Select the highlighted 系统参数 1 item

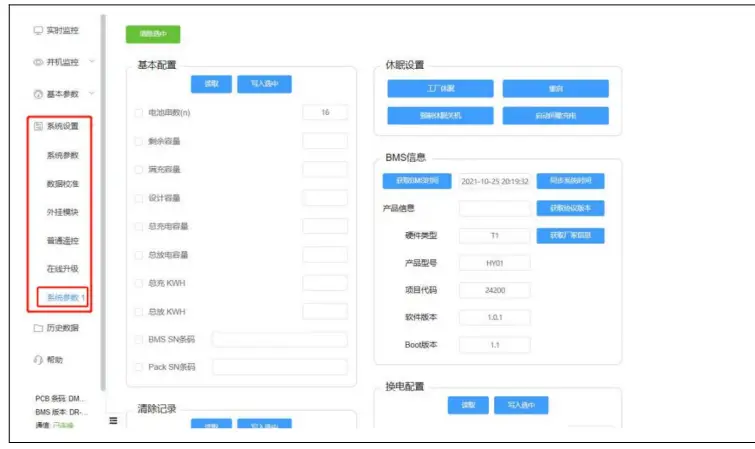65,297
